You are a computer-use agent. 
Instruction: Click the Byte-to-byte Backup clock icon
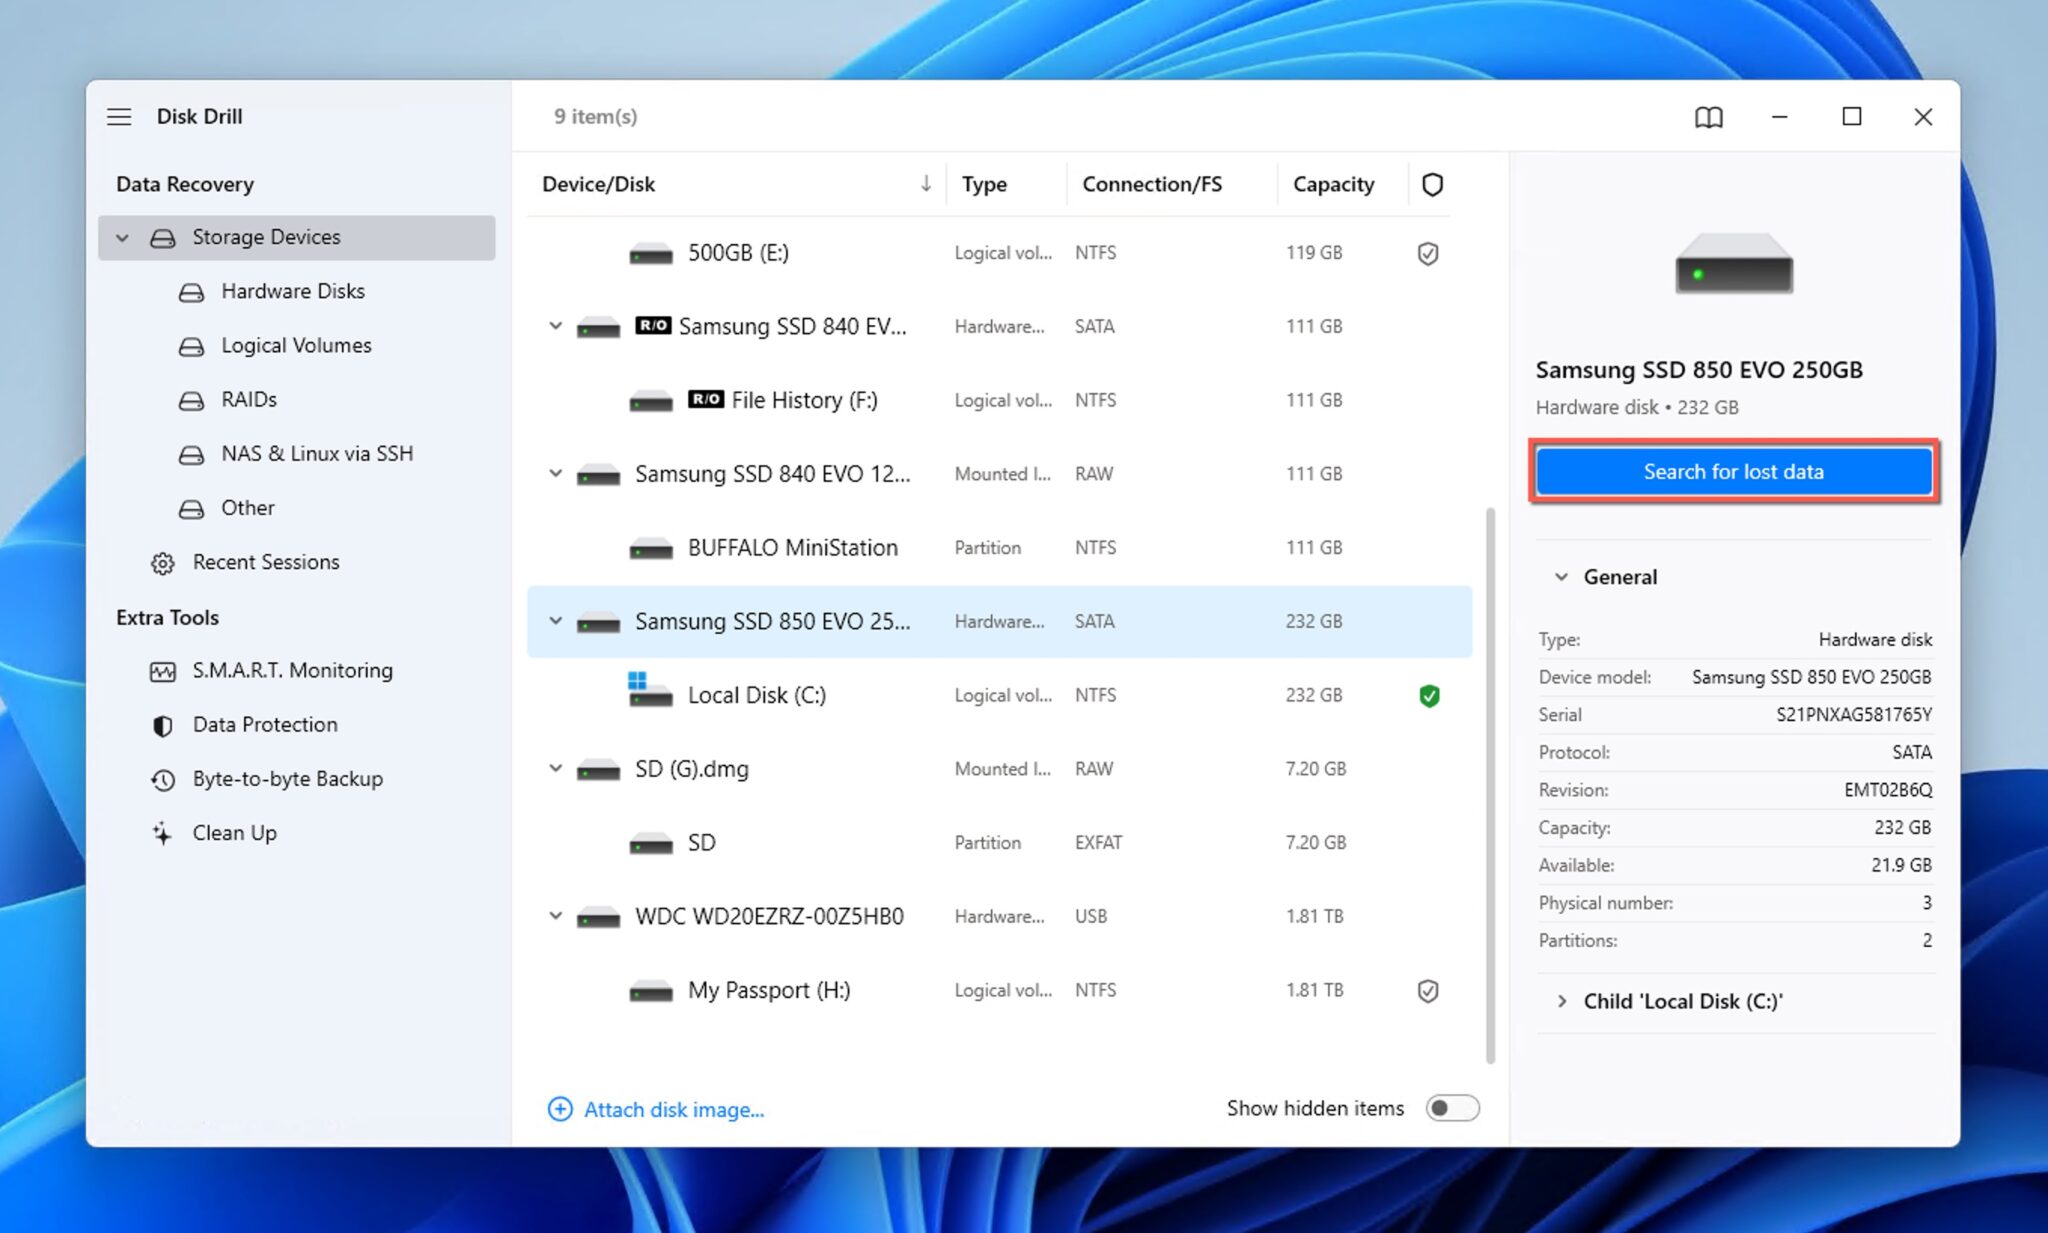(x=162, y=779)
